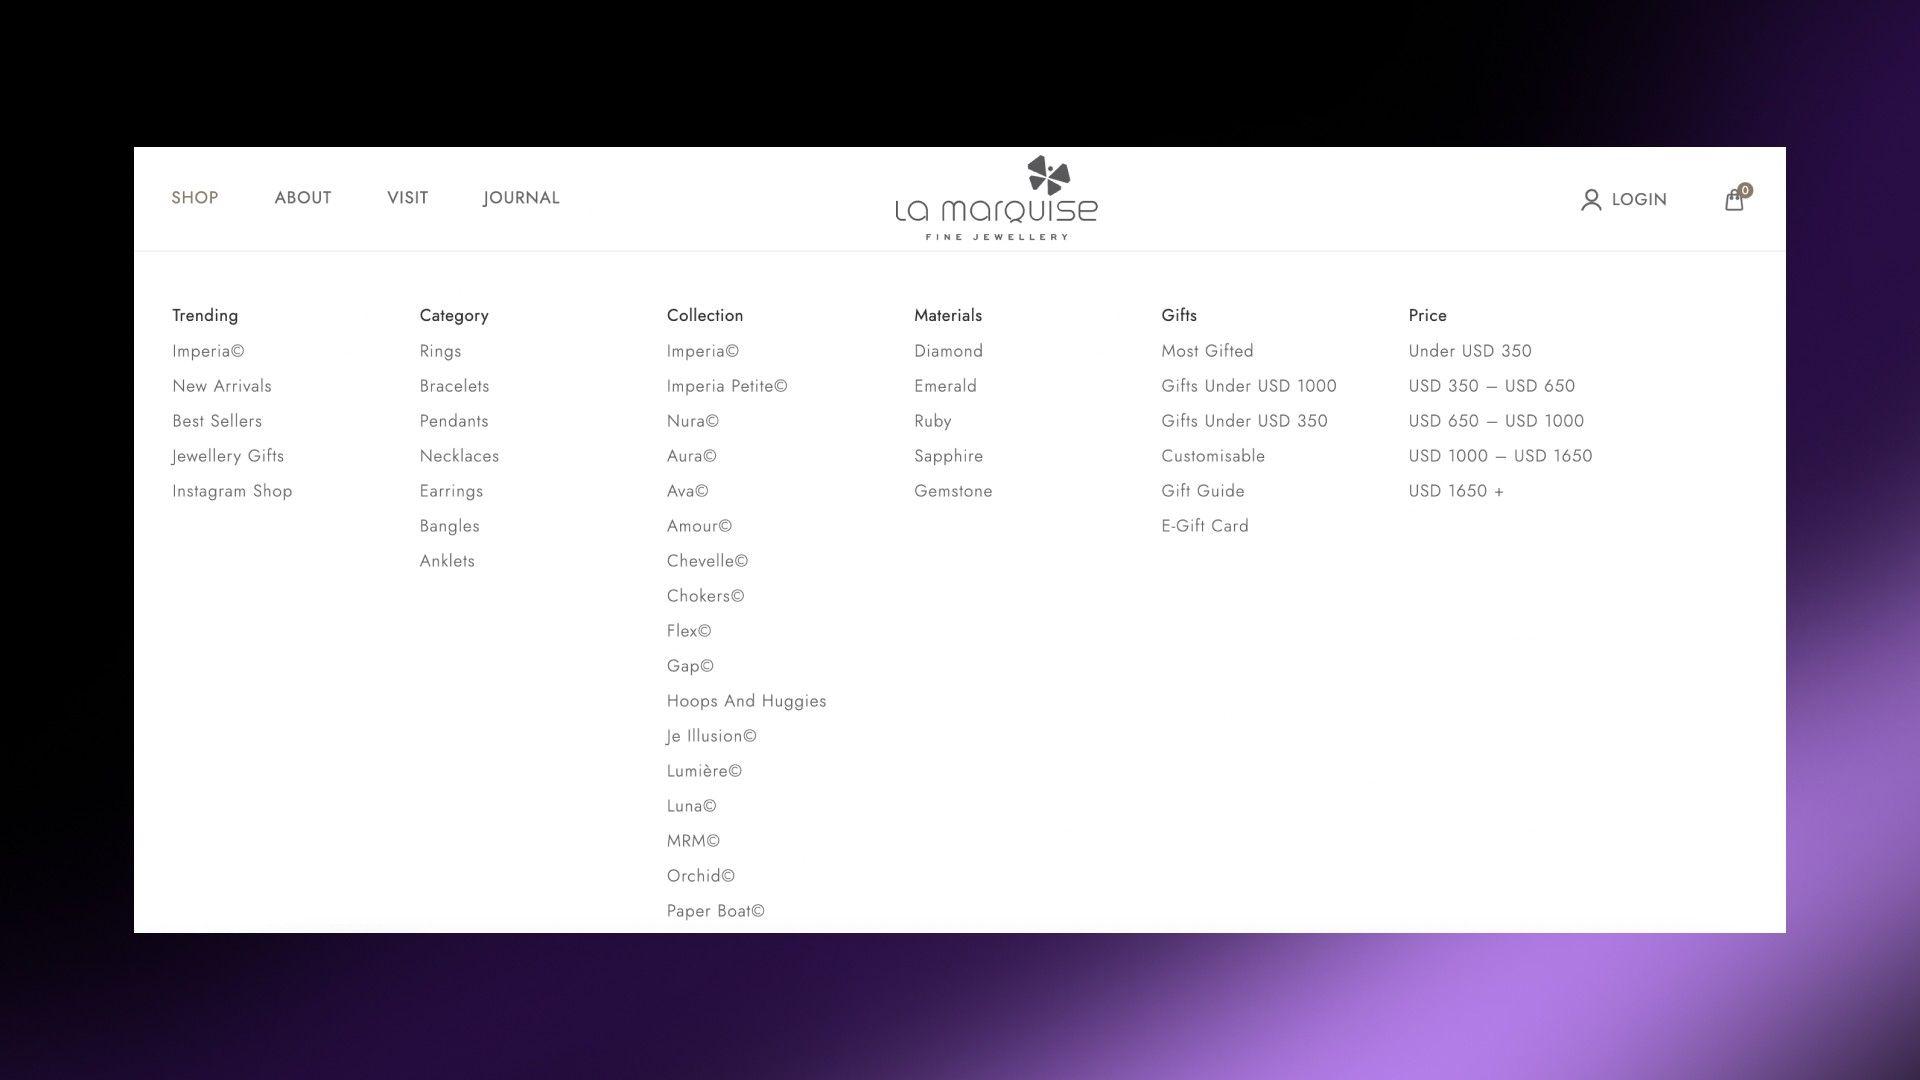
Task: Select the MRM© collection
Action: coord(693,841)
